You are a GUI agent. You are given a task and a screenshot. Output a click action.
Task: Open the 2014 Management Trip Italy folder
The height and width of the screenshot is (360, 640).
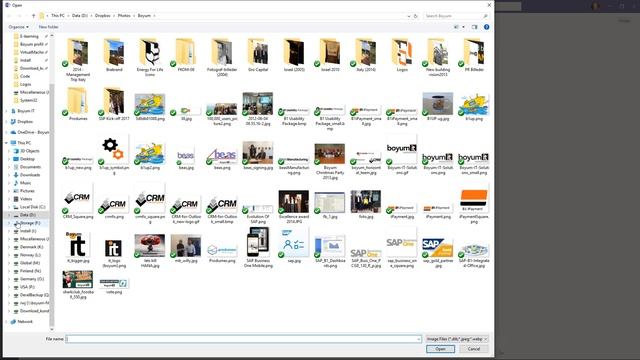(x=78, y=60)
